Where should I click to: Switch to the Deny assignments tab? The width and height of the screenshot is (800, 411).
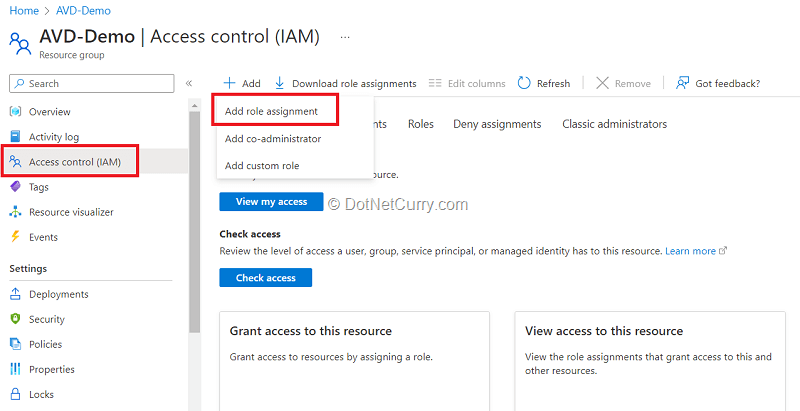pos(497,124)
